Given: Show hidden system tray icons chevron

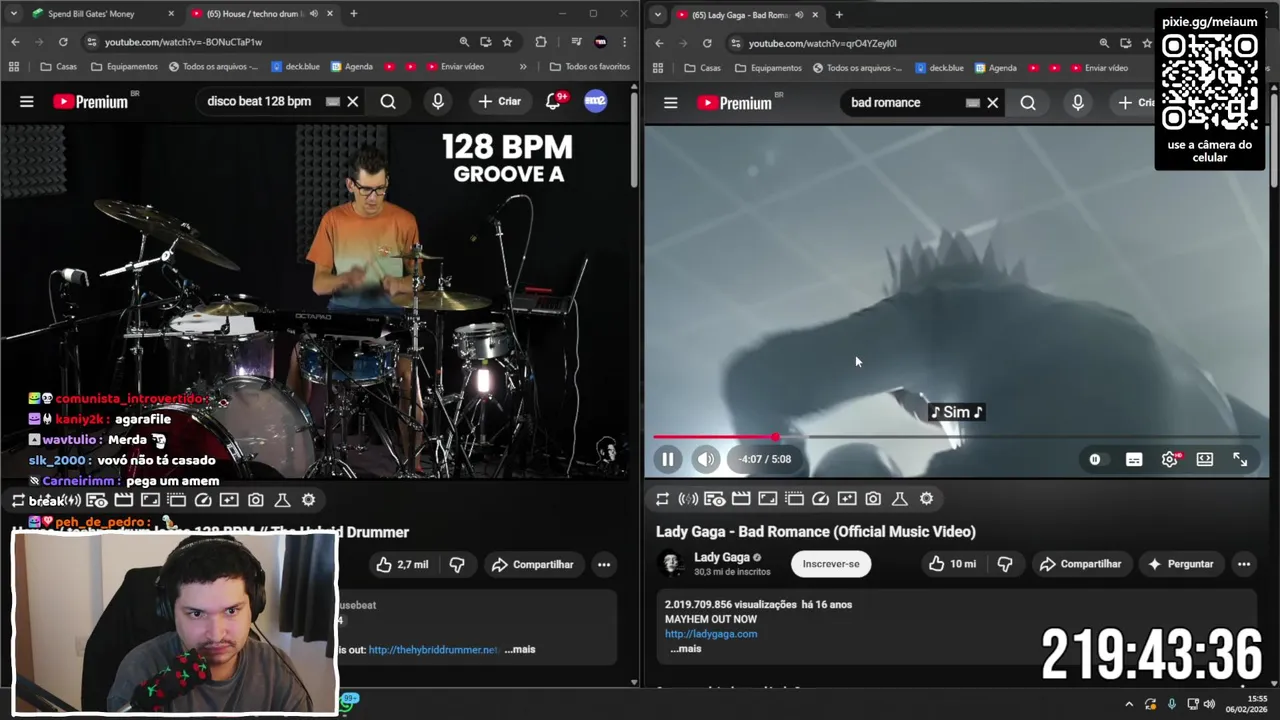Looking at the screenshot, I should pos(1129,704).
